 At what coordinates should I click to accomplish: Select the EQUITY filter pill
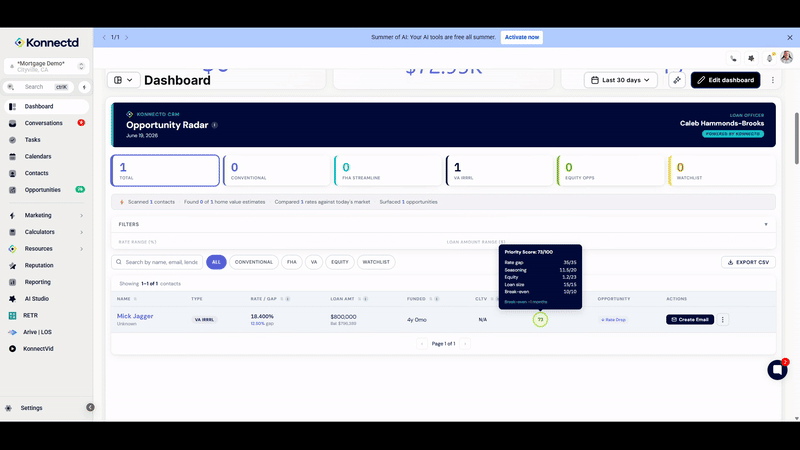coord(340,262)
